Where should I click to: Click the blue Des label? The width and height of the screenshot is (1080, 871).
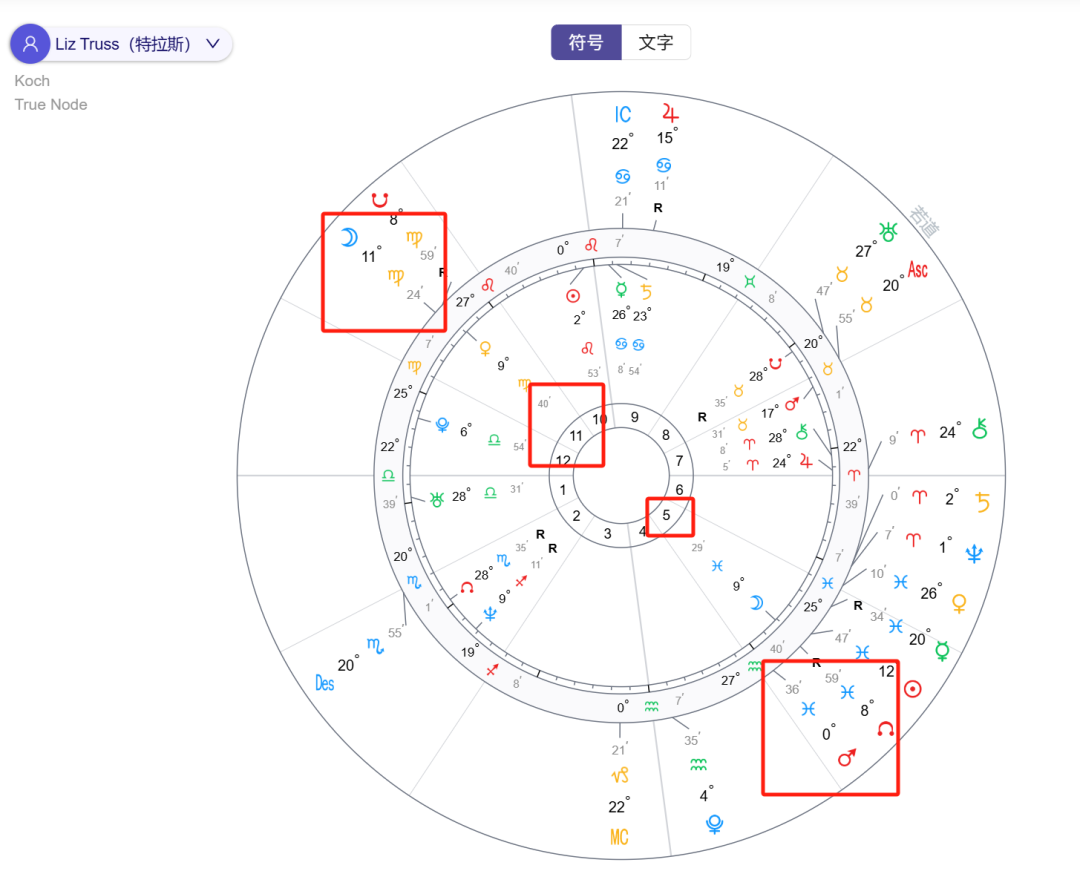coord(324,683)
